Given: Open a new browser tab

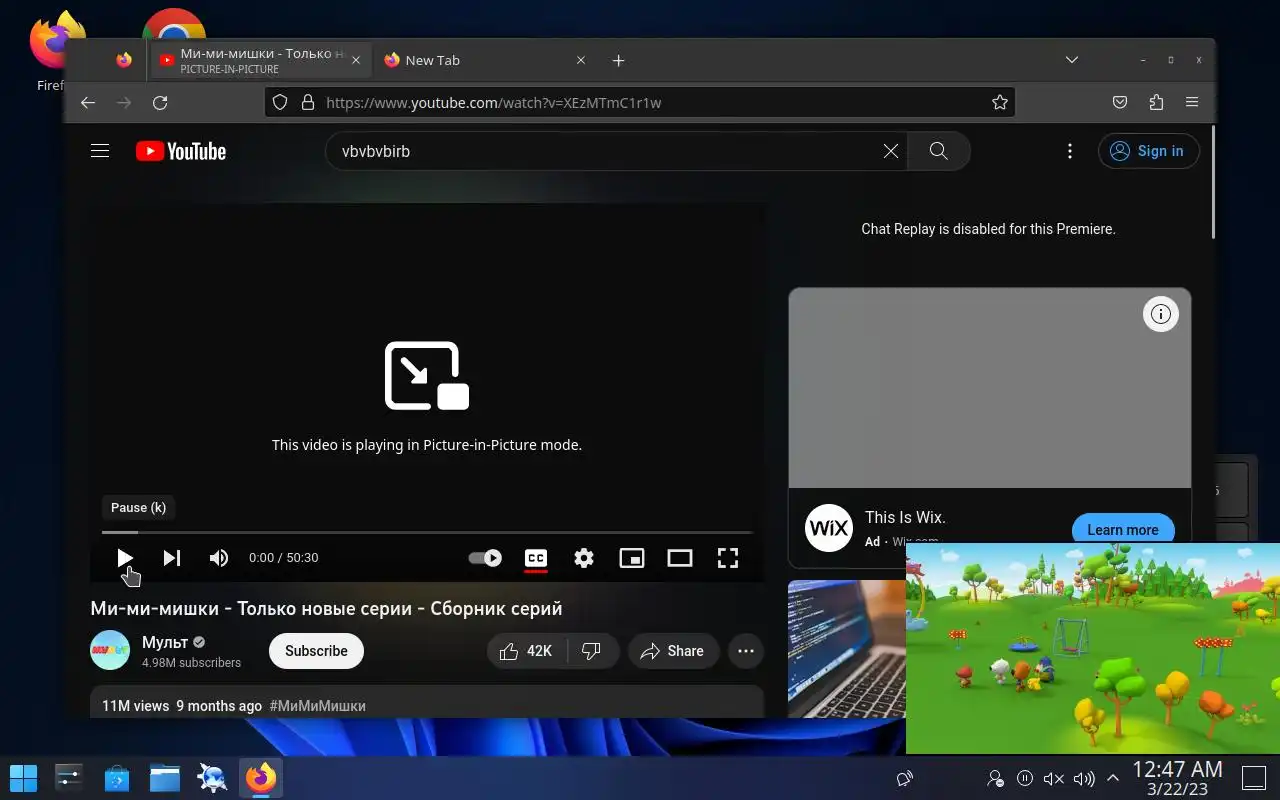Looking at the screenshot, I should pyautogui.click(x=618, y=60).
